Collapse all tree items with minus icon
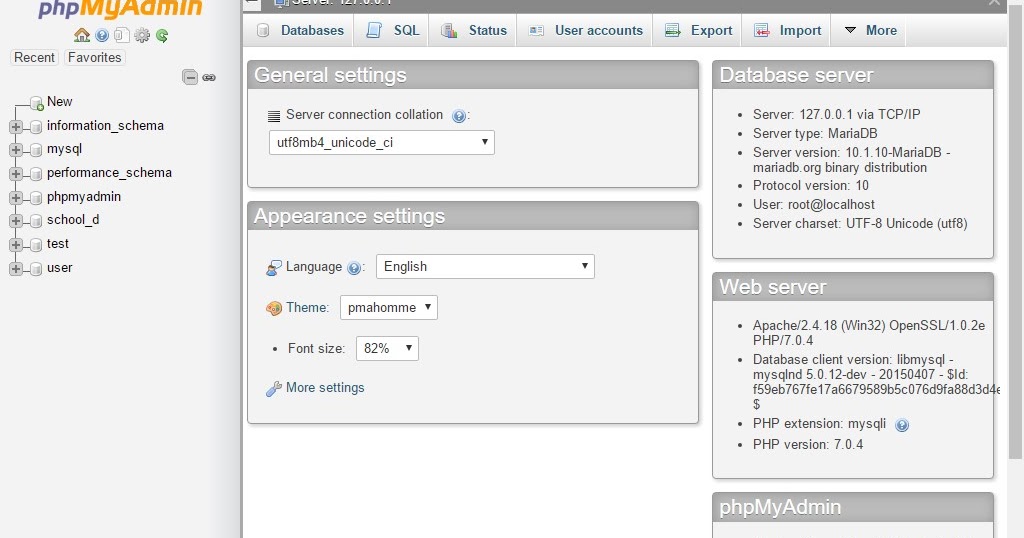 [190, 77]
